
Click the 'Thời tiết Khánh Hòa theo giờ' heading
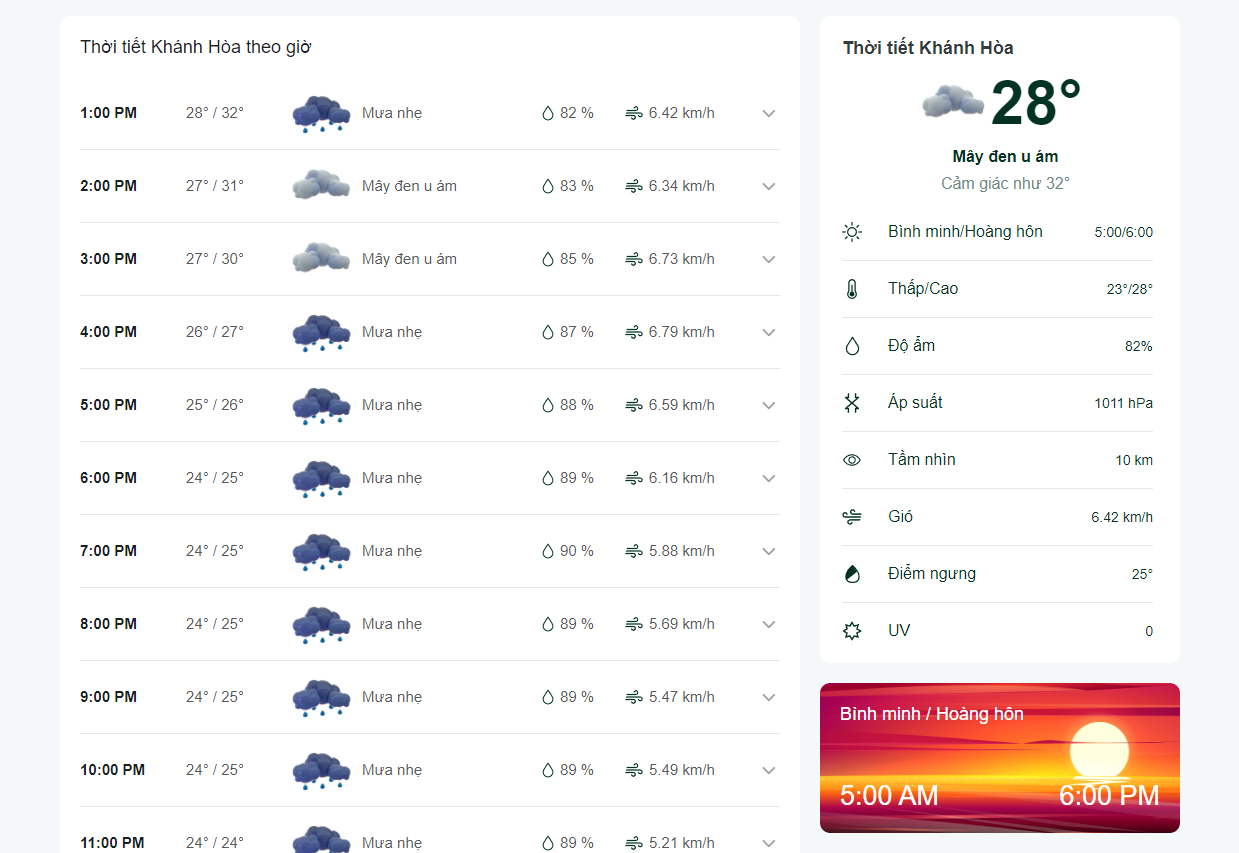(196, 47)
